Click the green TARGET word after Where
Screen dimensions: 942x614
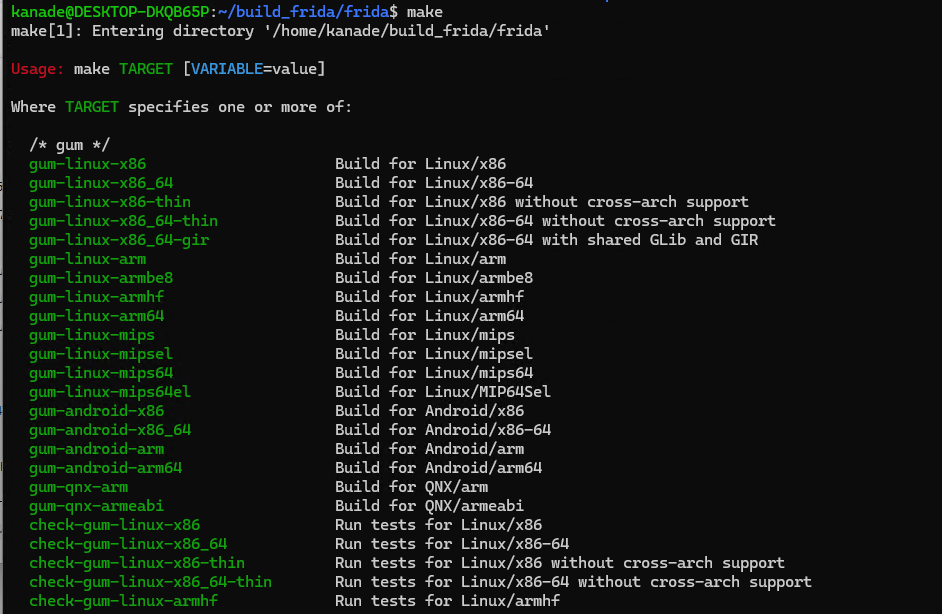point(92,107)
